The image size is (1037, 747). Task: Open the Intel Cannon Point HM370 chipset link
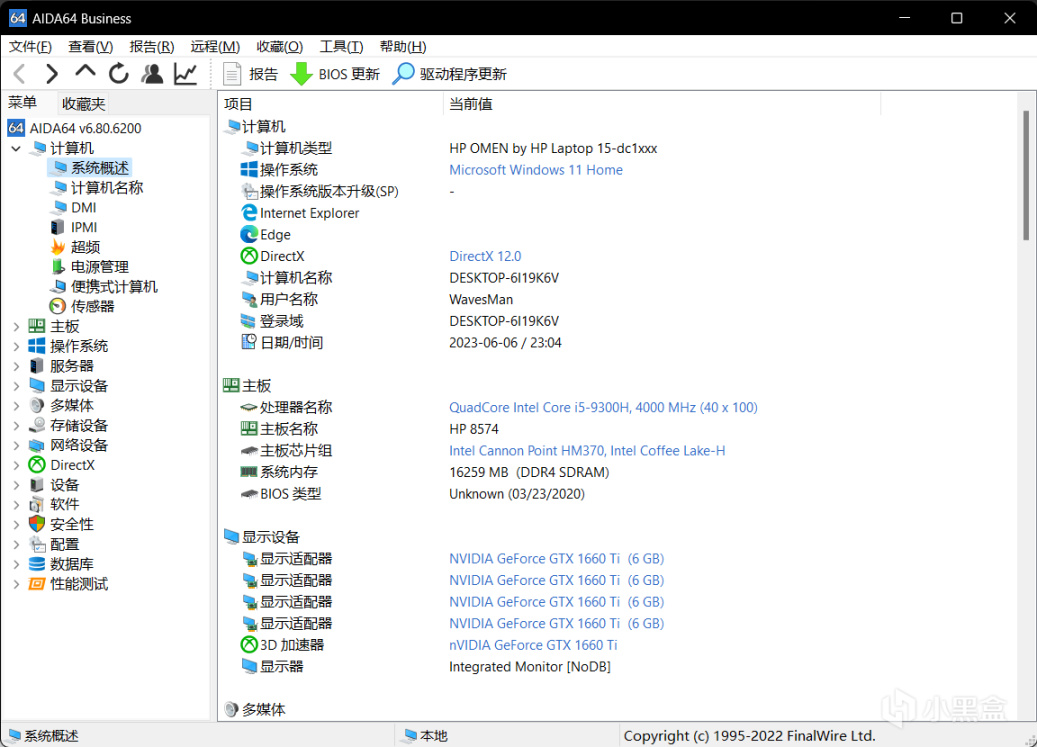pyautogui.click(x=587, y=451)
